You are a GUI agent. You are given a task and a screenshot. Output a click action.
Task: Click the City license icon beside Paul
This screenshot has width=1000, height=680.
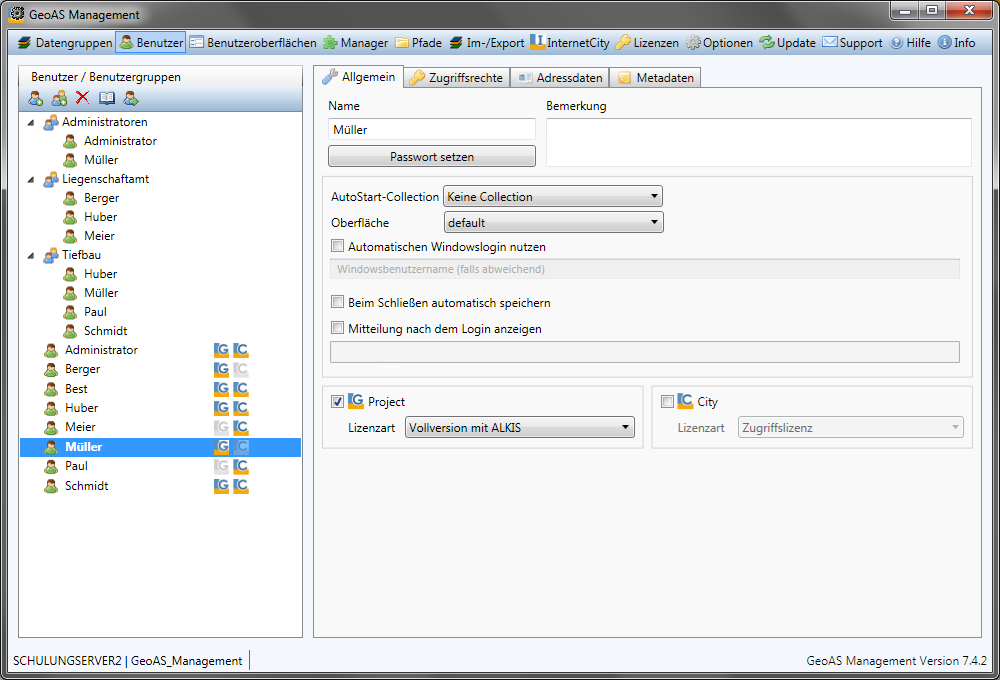[241, 466]
